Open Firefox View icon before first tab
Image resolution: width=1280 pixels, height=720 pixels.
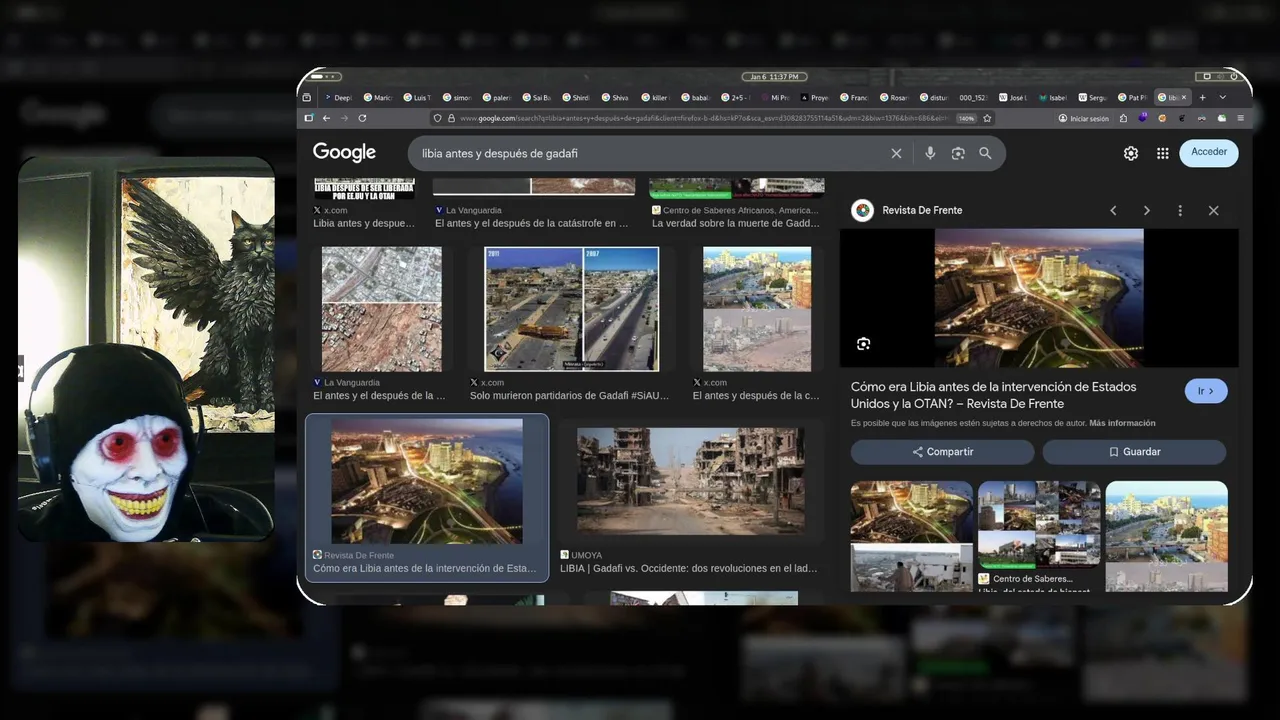tap(307, 97)
